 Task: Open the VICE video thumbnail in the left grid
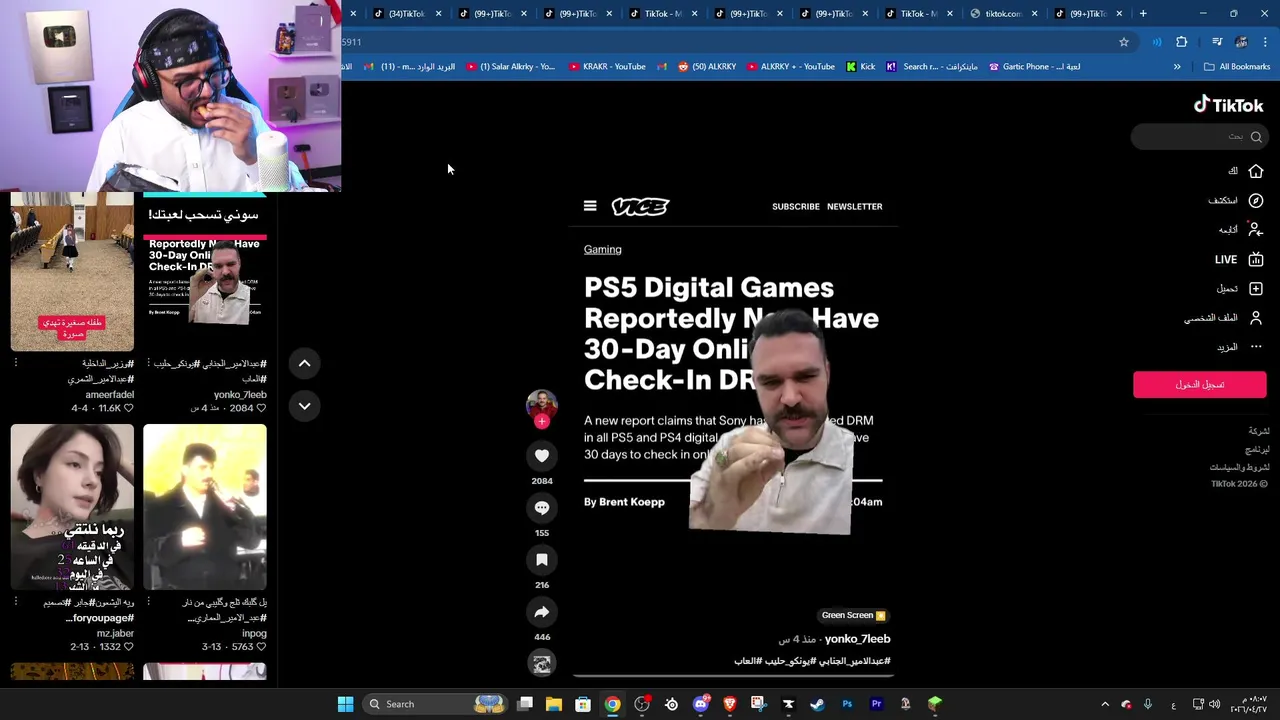coord(205,272)
